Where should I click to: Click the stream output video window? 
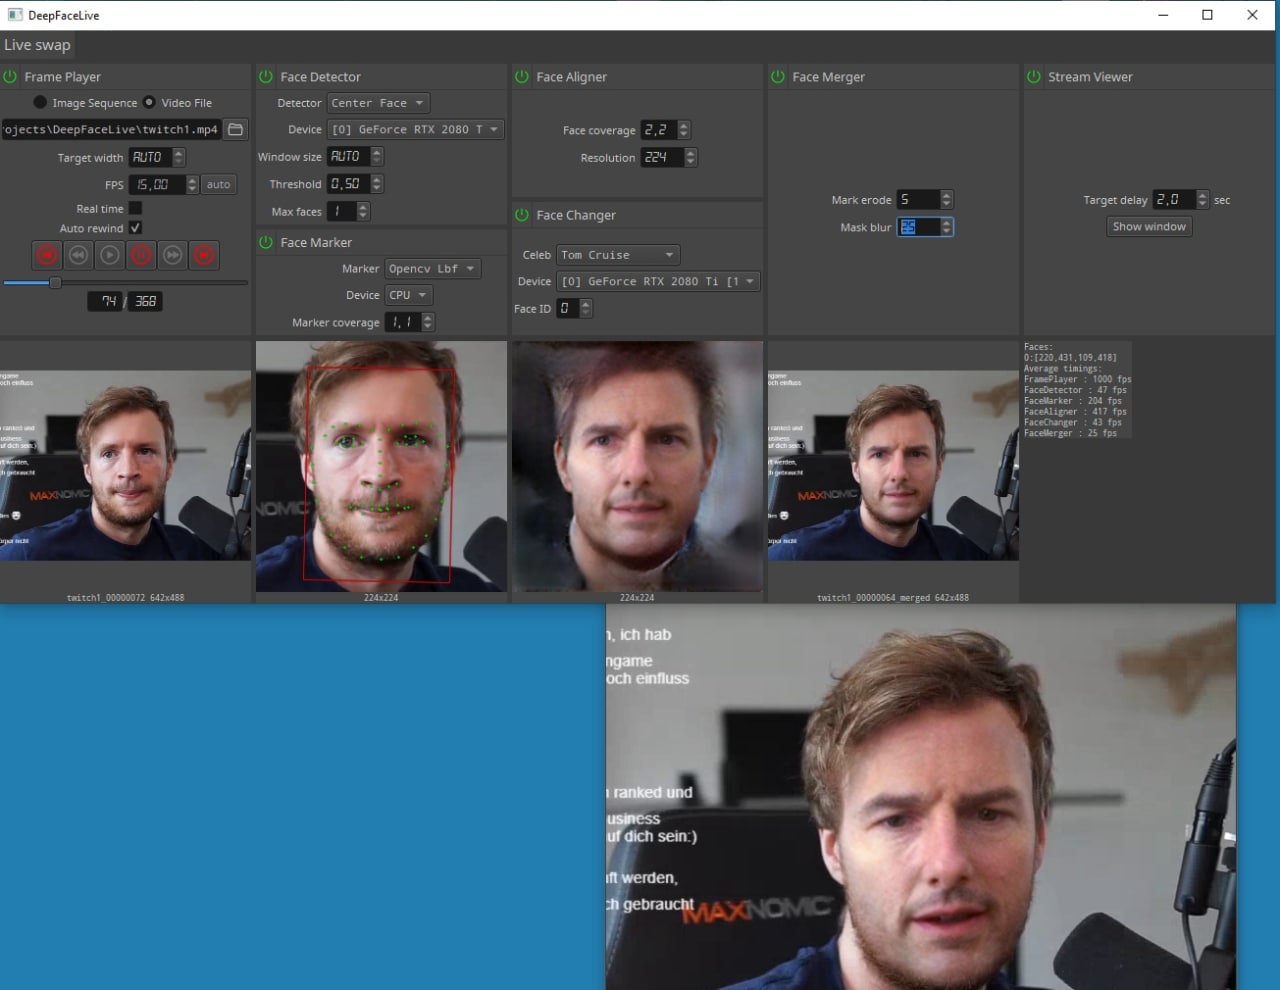[921, 797]
